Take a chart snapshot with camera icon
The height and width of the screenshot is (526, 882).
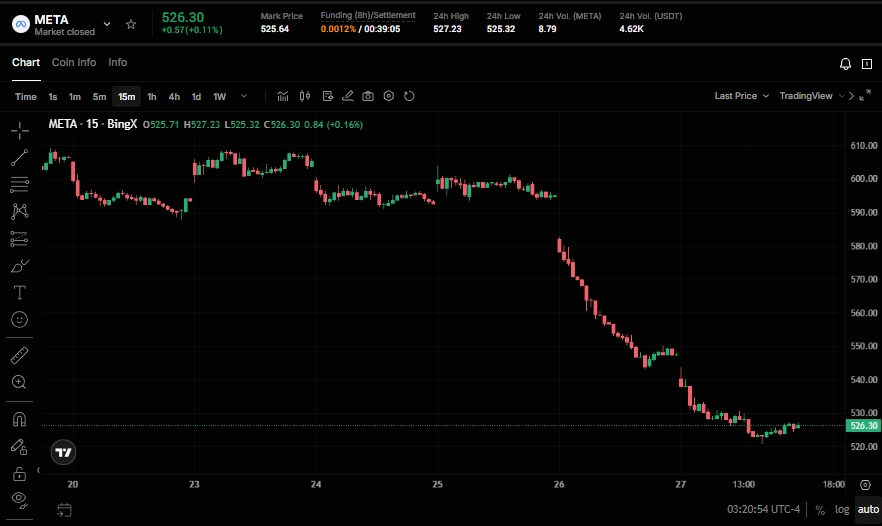coord(368,96)
